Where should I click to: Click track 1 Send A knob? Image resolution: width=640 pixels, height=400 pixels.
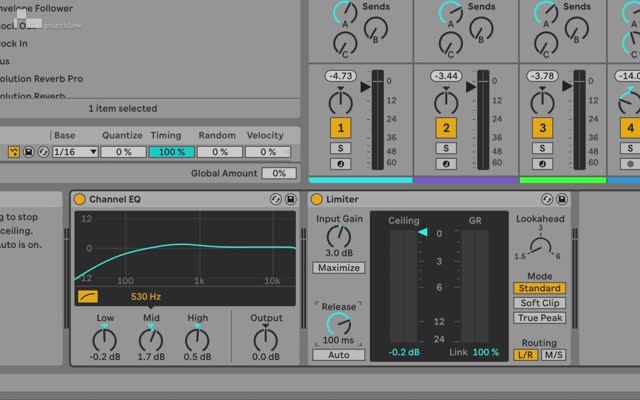coord(345,12)
